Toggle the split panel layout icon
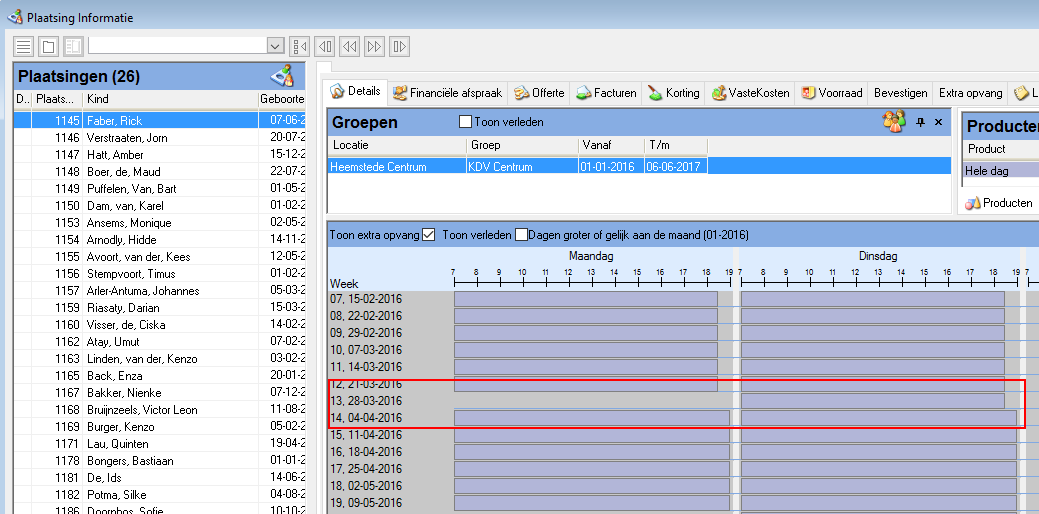 coord(73,46)
